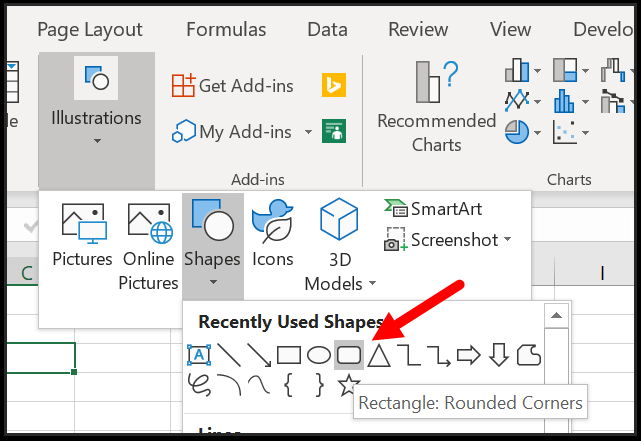Viewport: 641px width, 441px height.
Task: Select the Left Brace shape
Action: [289, 385]
